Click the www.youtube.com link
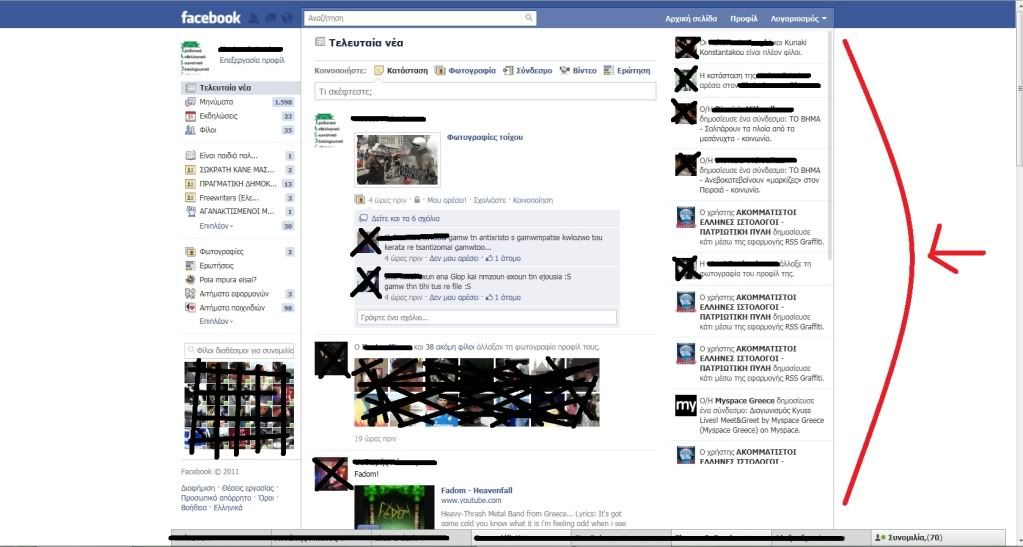Screen dimensions: 1023x547 click(x=471, y=501)
